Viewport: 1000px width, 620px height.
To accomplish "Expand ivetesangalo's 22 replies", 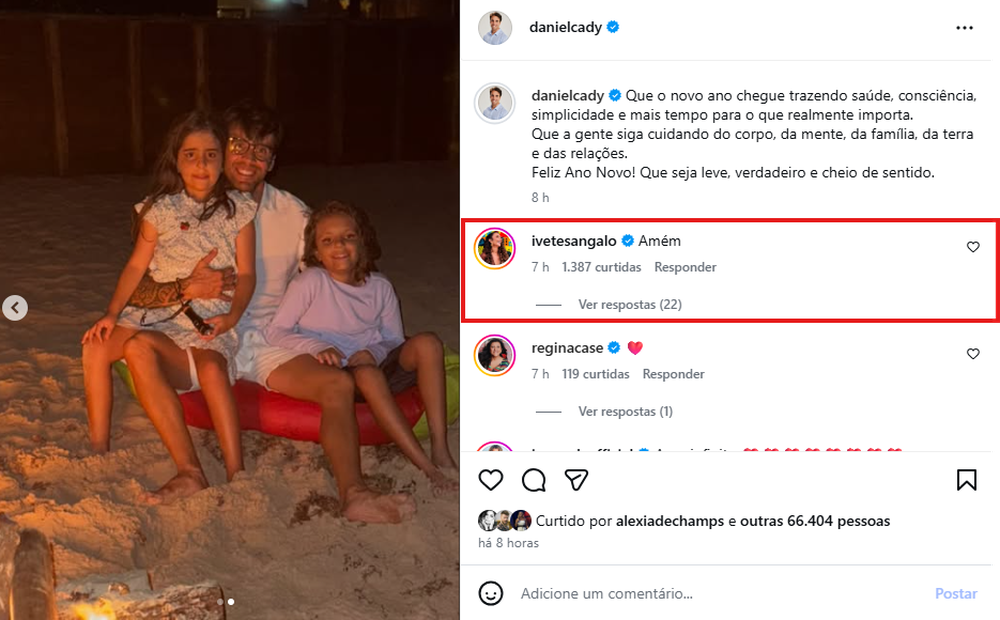I will 630,304.
